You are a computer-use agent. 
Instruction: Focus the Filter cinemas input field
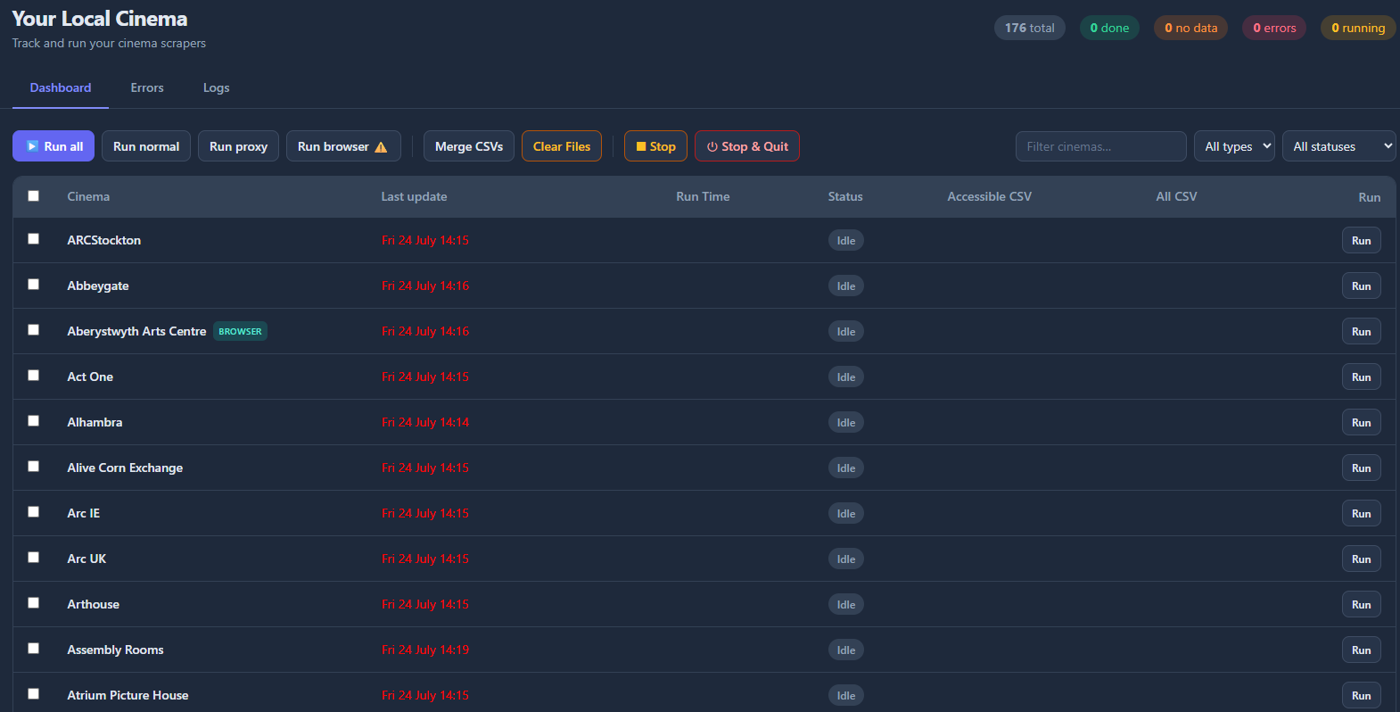tap(1101, 146)
